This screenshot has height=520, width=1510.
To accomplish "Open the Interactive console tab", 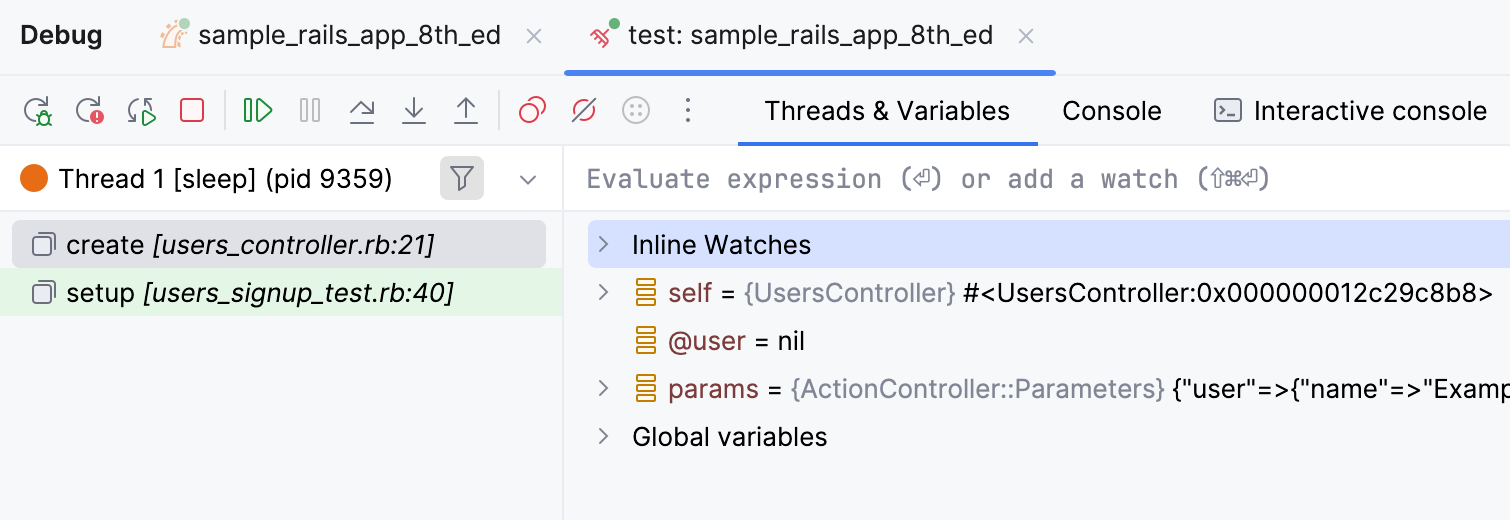I will 1350,111.
